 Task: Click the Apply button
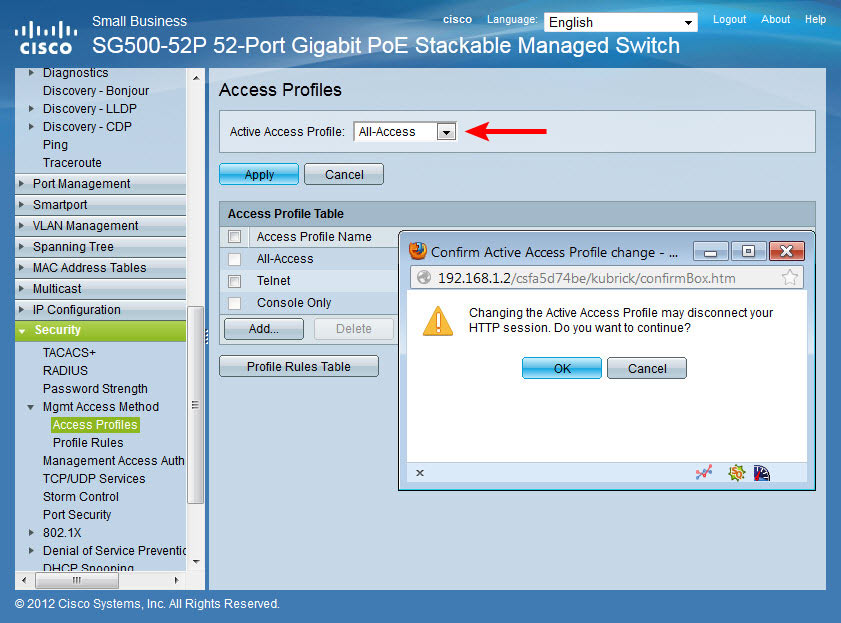point(259,174)
